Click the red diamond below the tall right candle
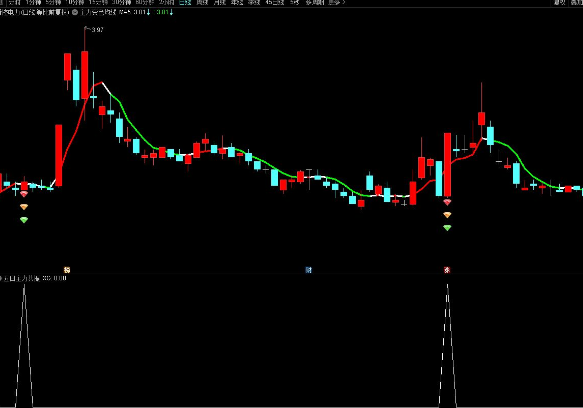 (x=447, y=202)
